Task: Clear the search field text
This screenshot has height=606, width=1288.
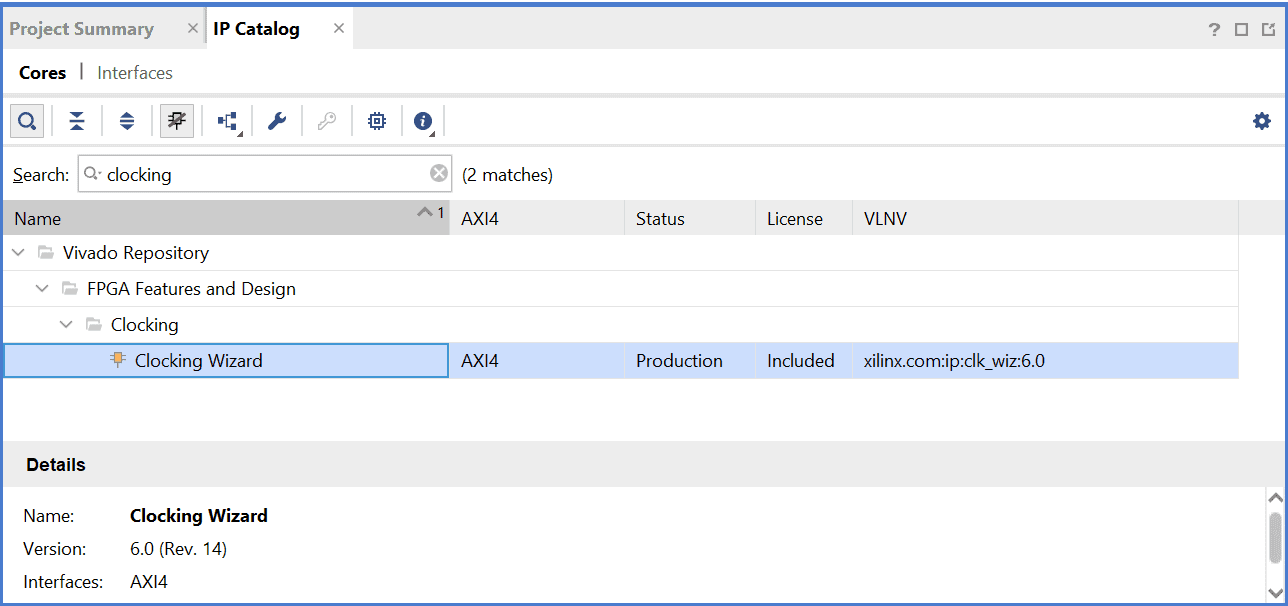Action: click(439, 174)
